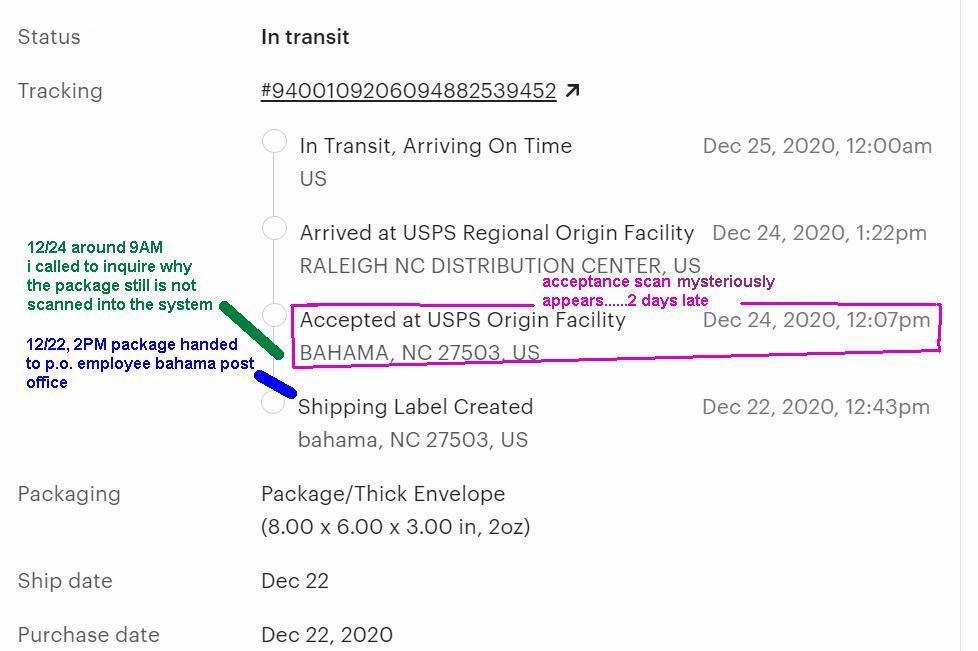Select the Shipping Label Created timeline circle
The height and width of the screenshot is (651, 978).
click(x=272, y=403)
